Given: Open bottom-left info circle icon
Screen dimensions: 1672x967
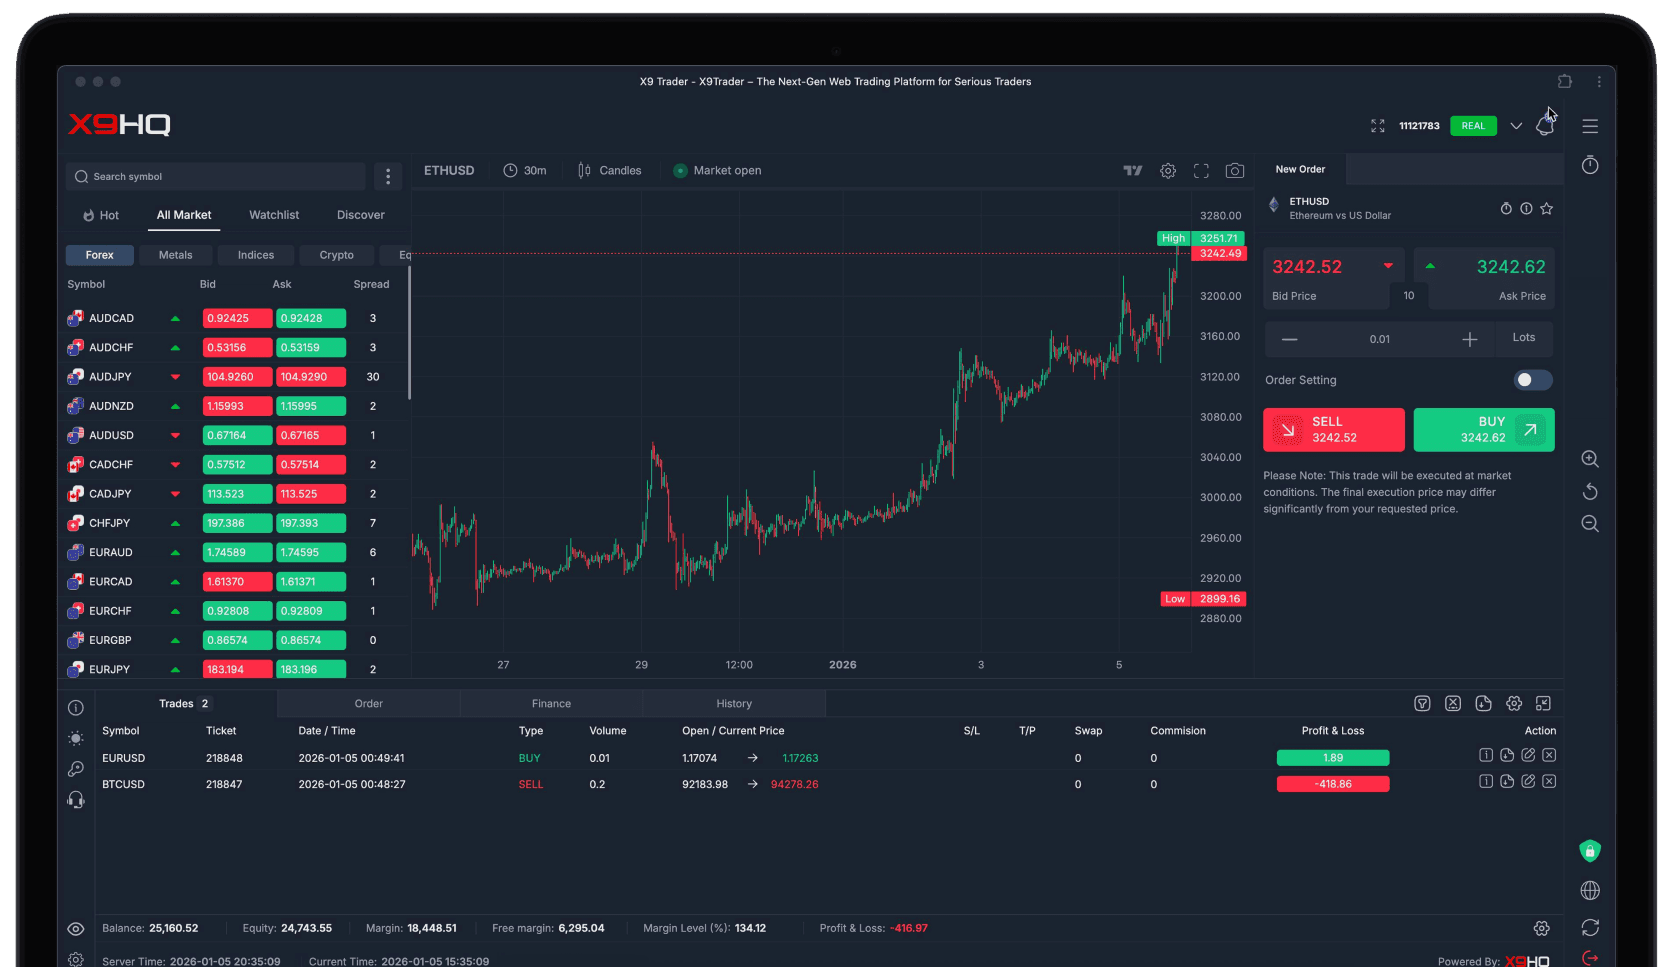Looking at the screenshot, I should pos(76,708).
